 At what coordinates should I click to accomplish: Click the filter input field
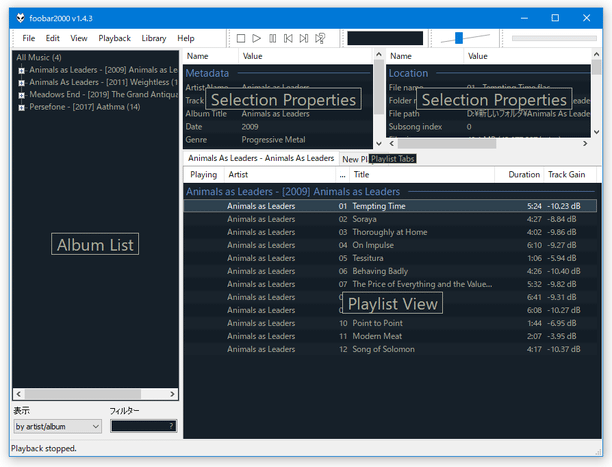pyautogui.click(x=144, y=426)
